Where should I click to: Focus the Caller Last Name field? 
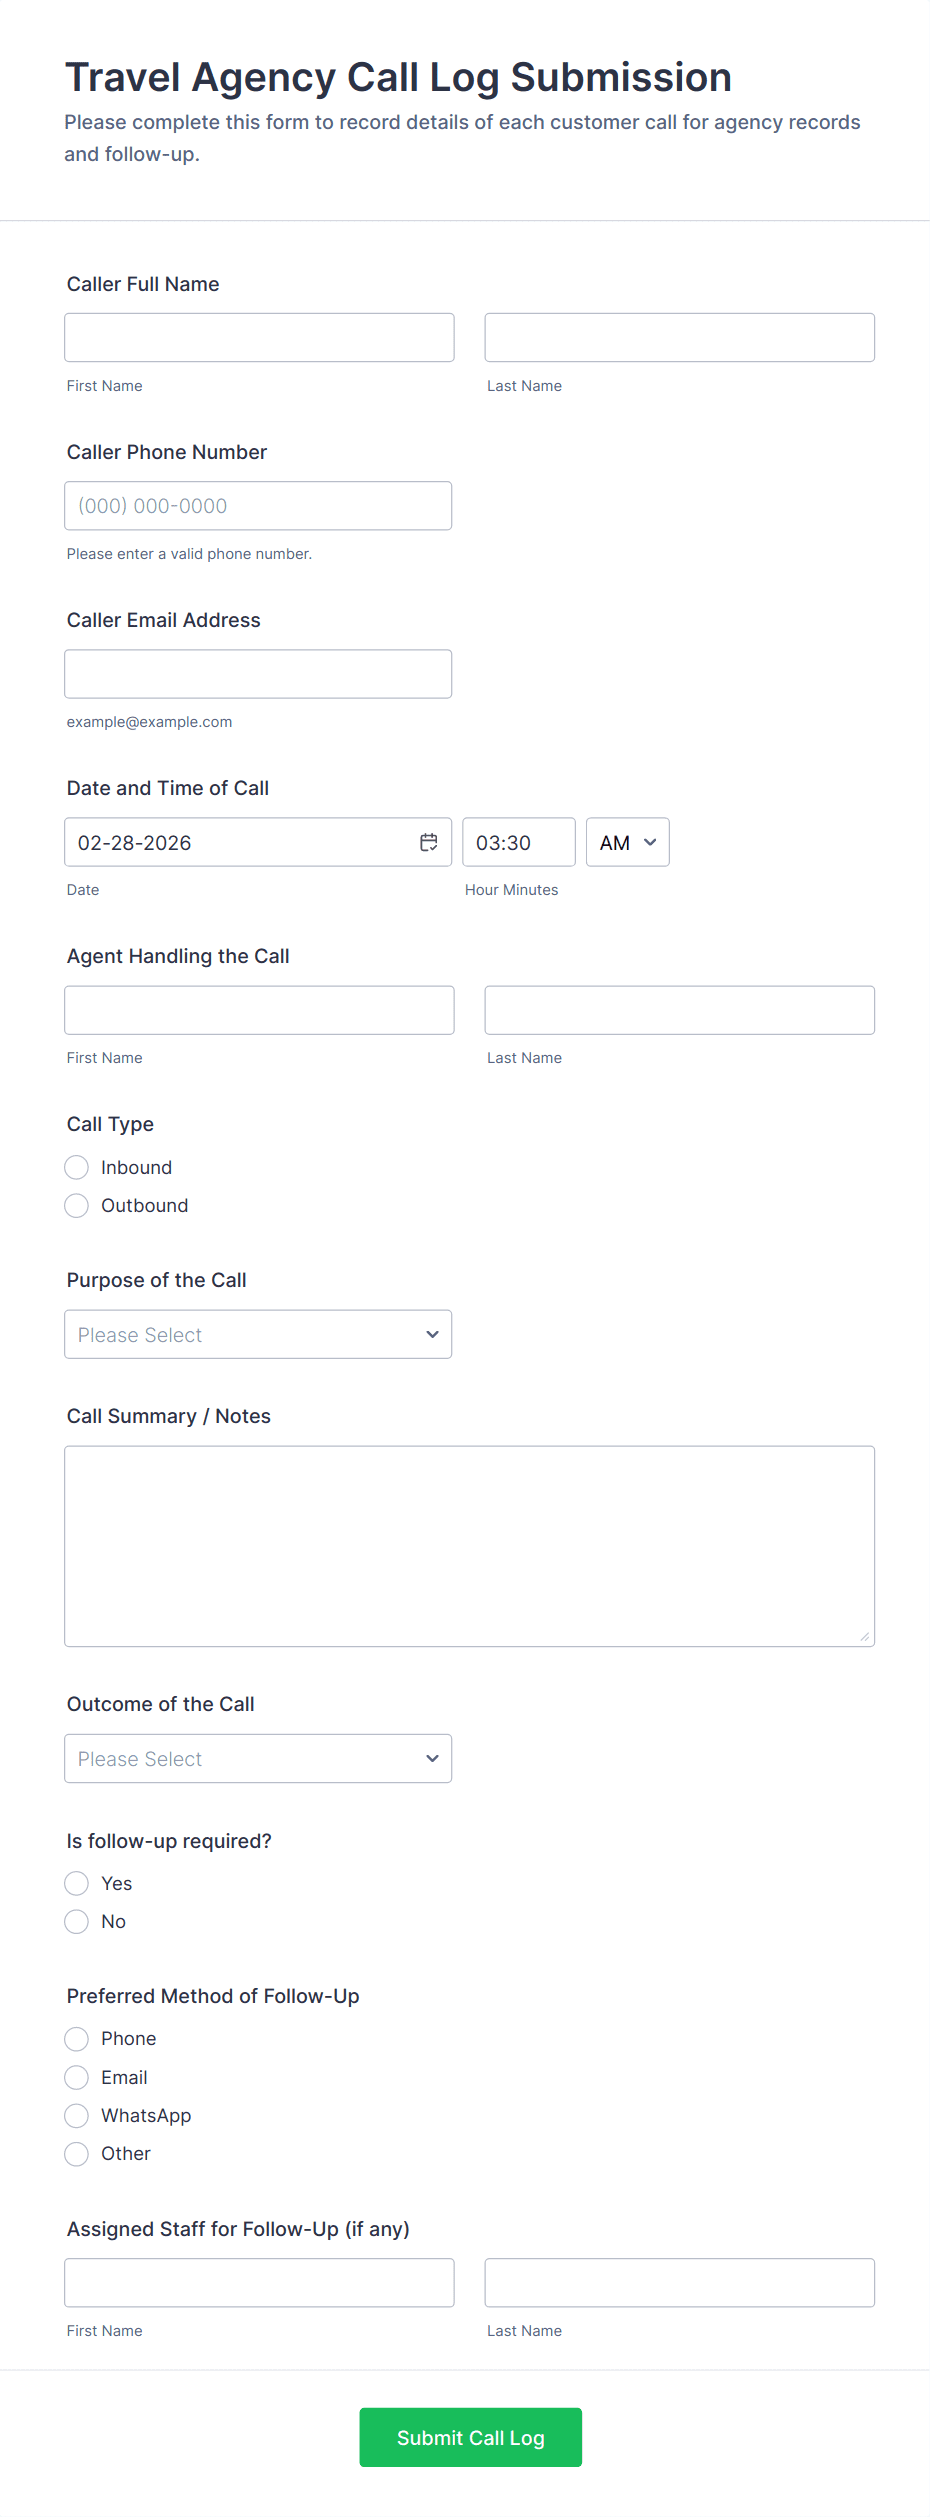(679, 337)
